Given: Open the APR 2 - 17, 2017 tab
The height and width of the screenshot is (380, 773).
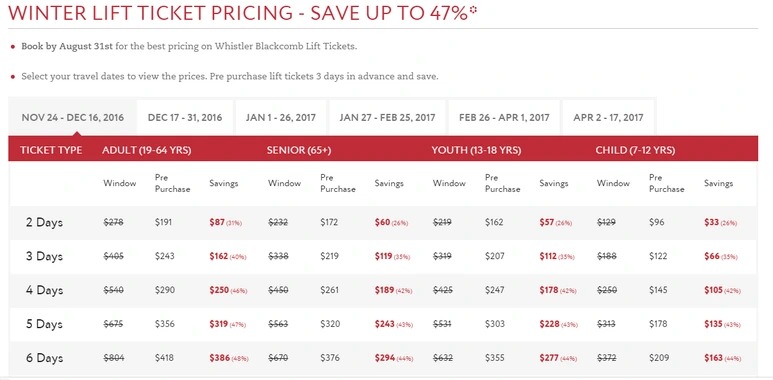Looking at the screenshot, I should click(x=608, y=118).
